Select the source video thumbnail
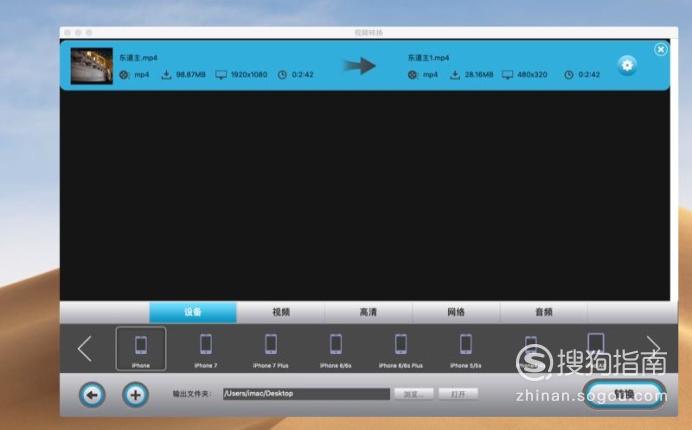Screen dimensions: 692x430 [x=92, y=66]
